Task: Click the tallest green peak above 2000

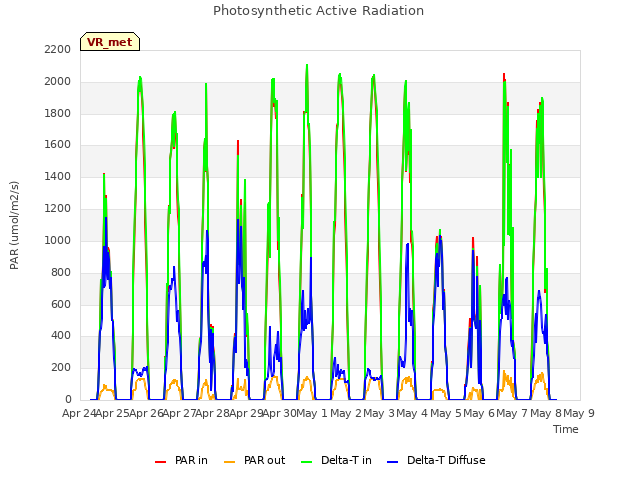Action: click(307, 66)
